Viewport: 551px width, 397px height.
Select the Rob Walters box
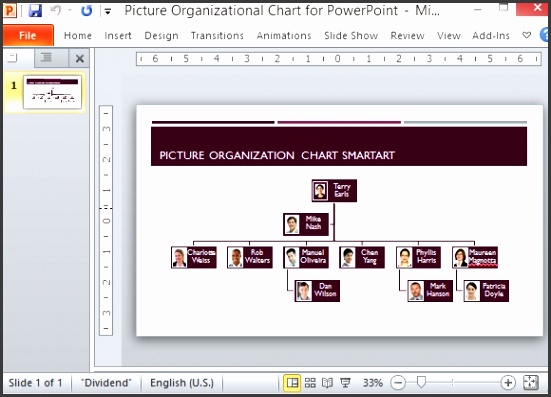click(x=250, y=257)
